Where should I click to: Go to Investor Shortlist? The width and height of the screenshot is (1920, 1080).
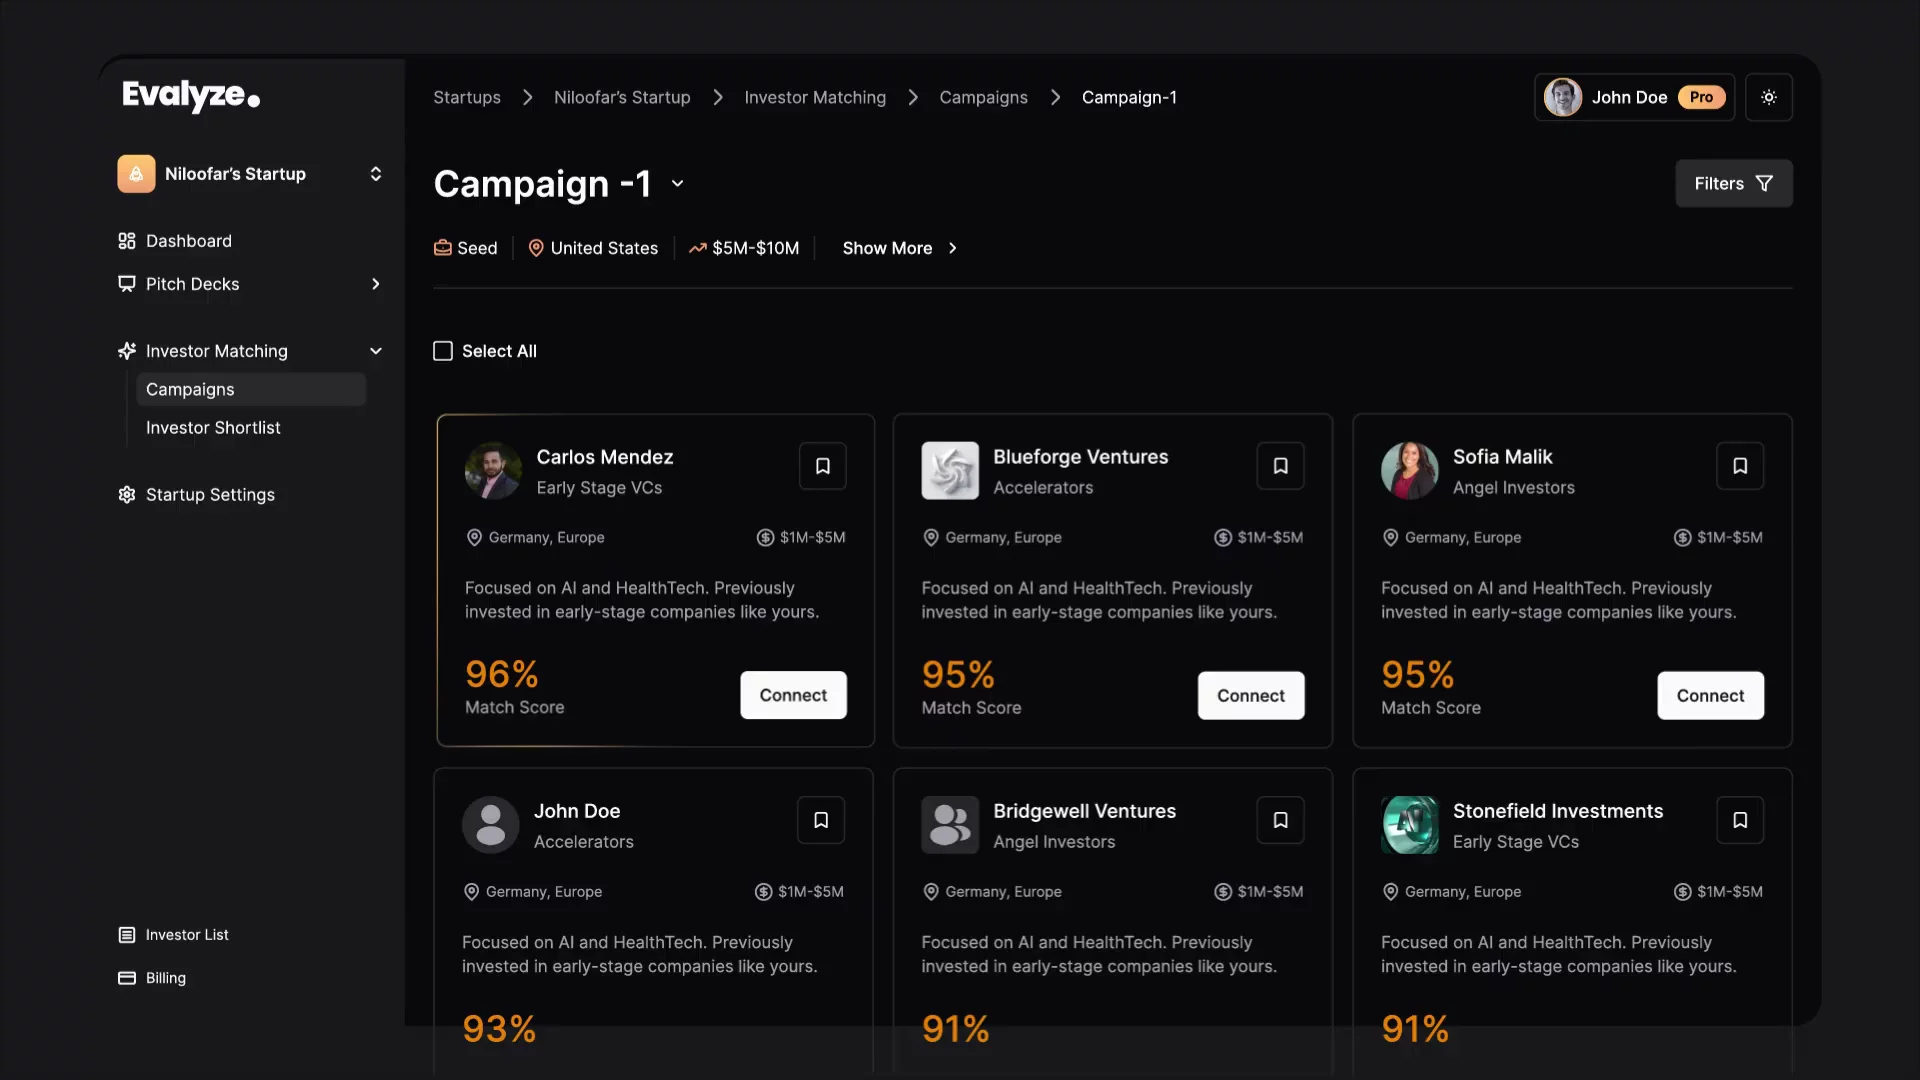pyautogui.click(x=213, y=428)
